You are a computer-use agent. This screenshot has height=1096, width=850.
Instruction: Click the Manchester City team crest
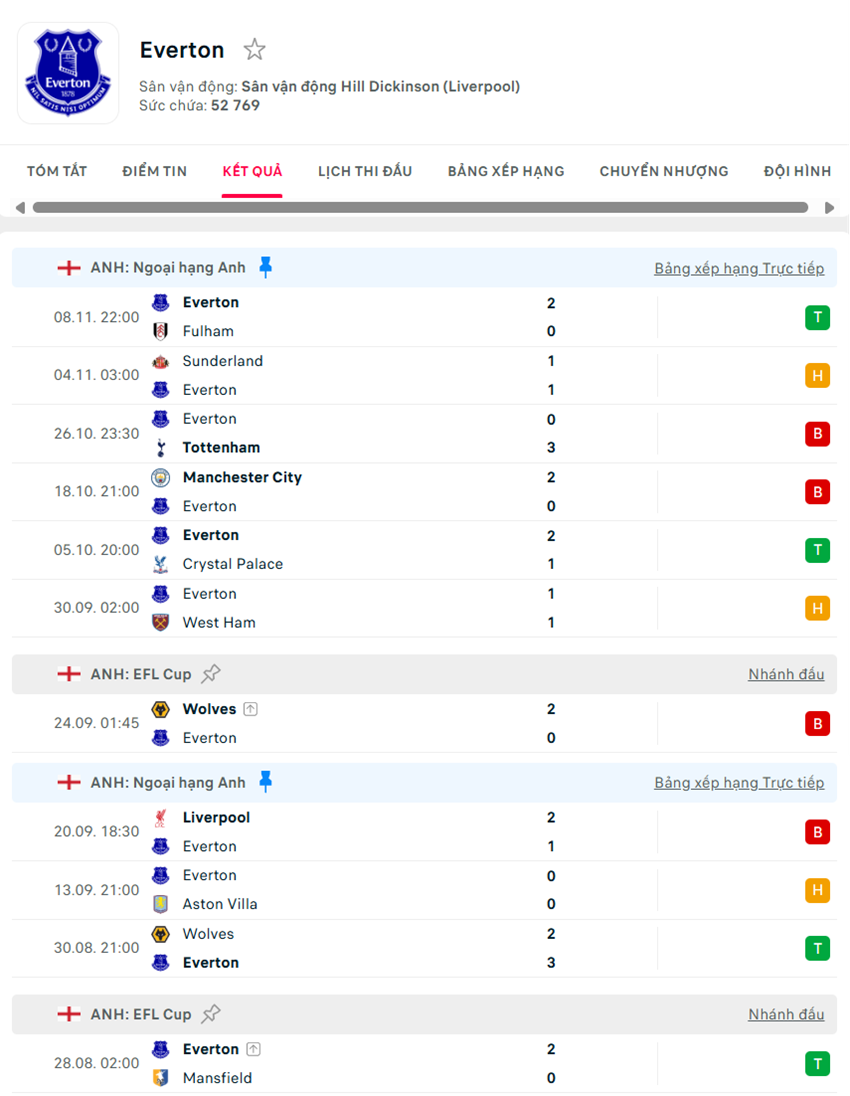pos(160,477)
